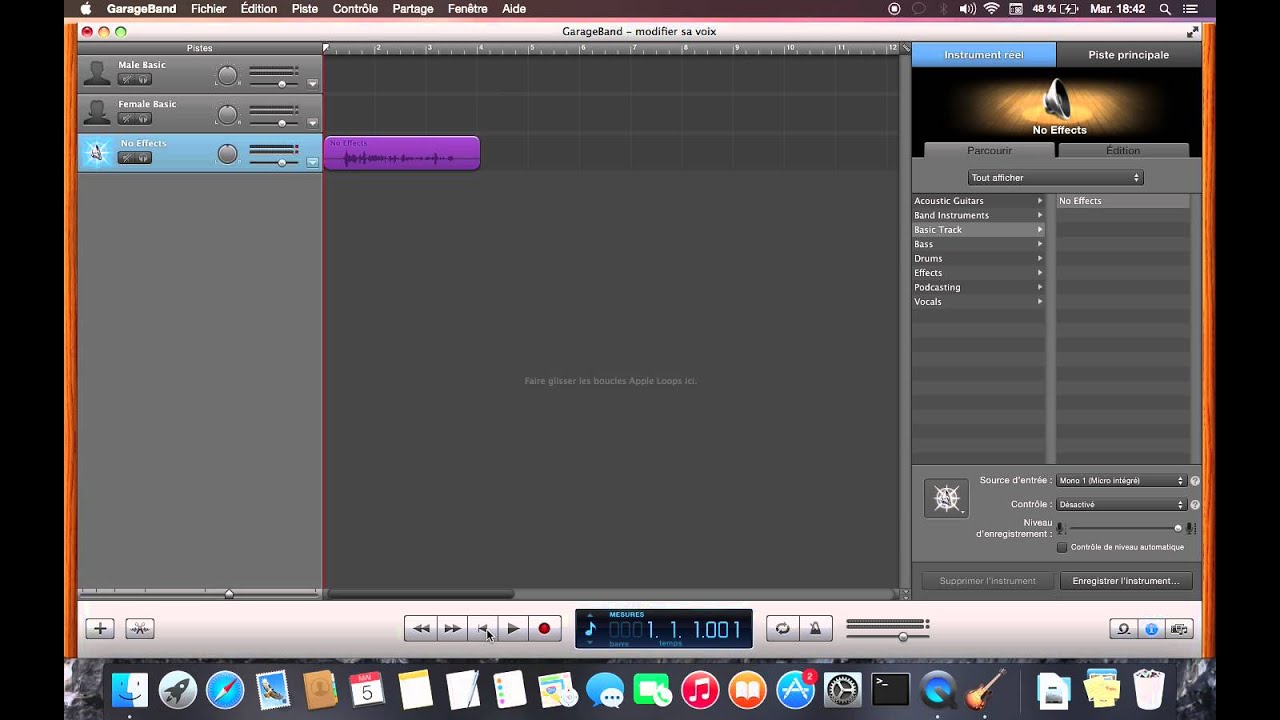Viewport: 1280px width, 720px height.
Task: Open Finder from the Dock
Action: 130,690
